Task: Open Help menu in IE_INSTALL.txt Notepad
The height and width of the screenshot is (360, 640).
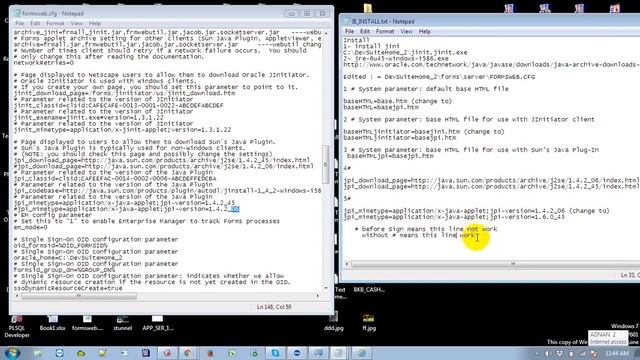Action: tap(424, 31)
